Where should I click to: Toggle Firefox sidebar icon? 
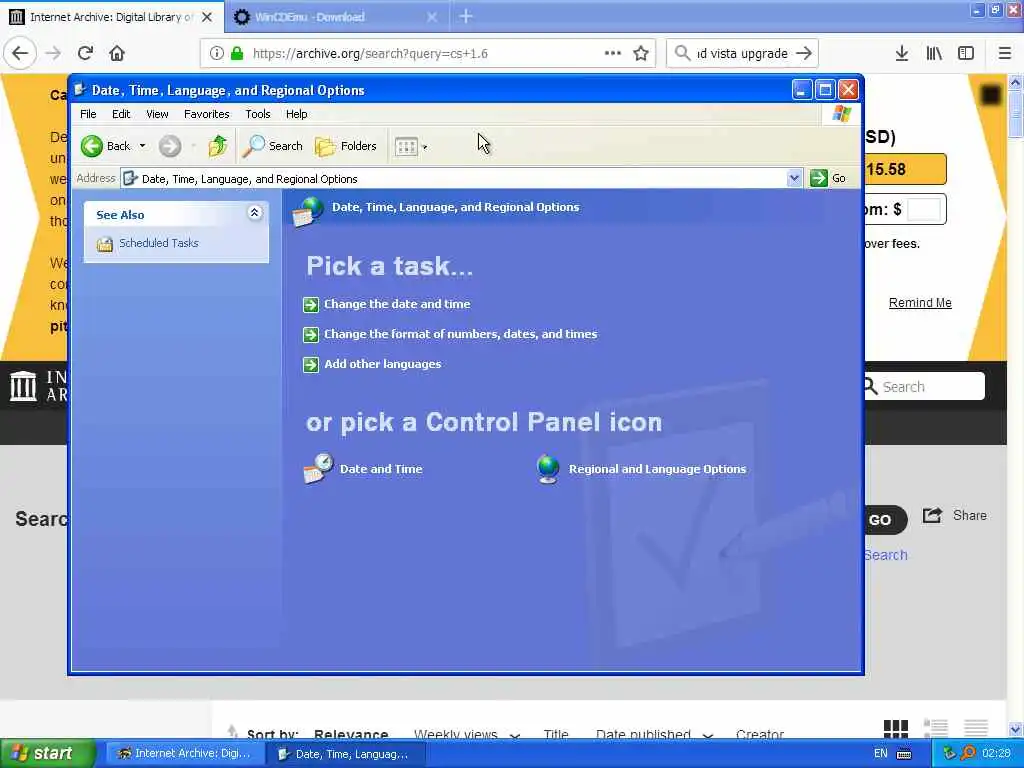966,53
